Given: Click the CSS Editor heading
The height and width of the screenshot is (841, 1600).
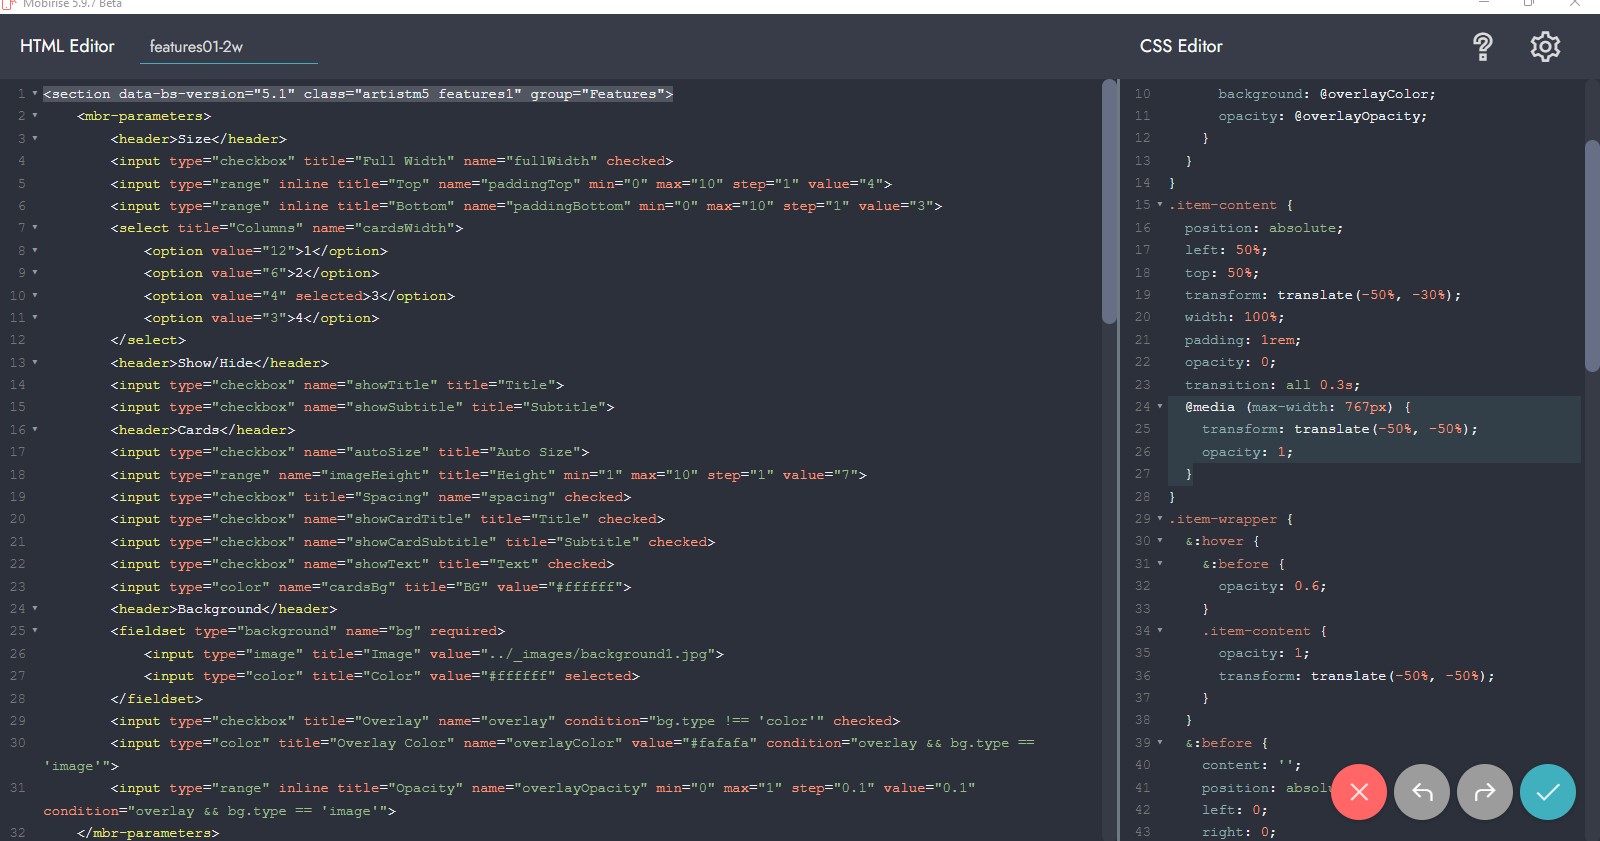Looking at the screenshot, I should (x=1181, y=46).
